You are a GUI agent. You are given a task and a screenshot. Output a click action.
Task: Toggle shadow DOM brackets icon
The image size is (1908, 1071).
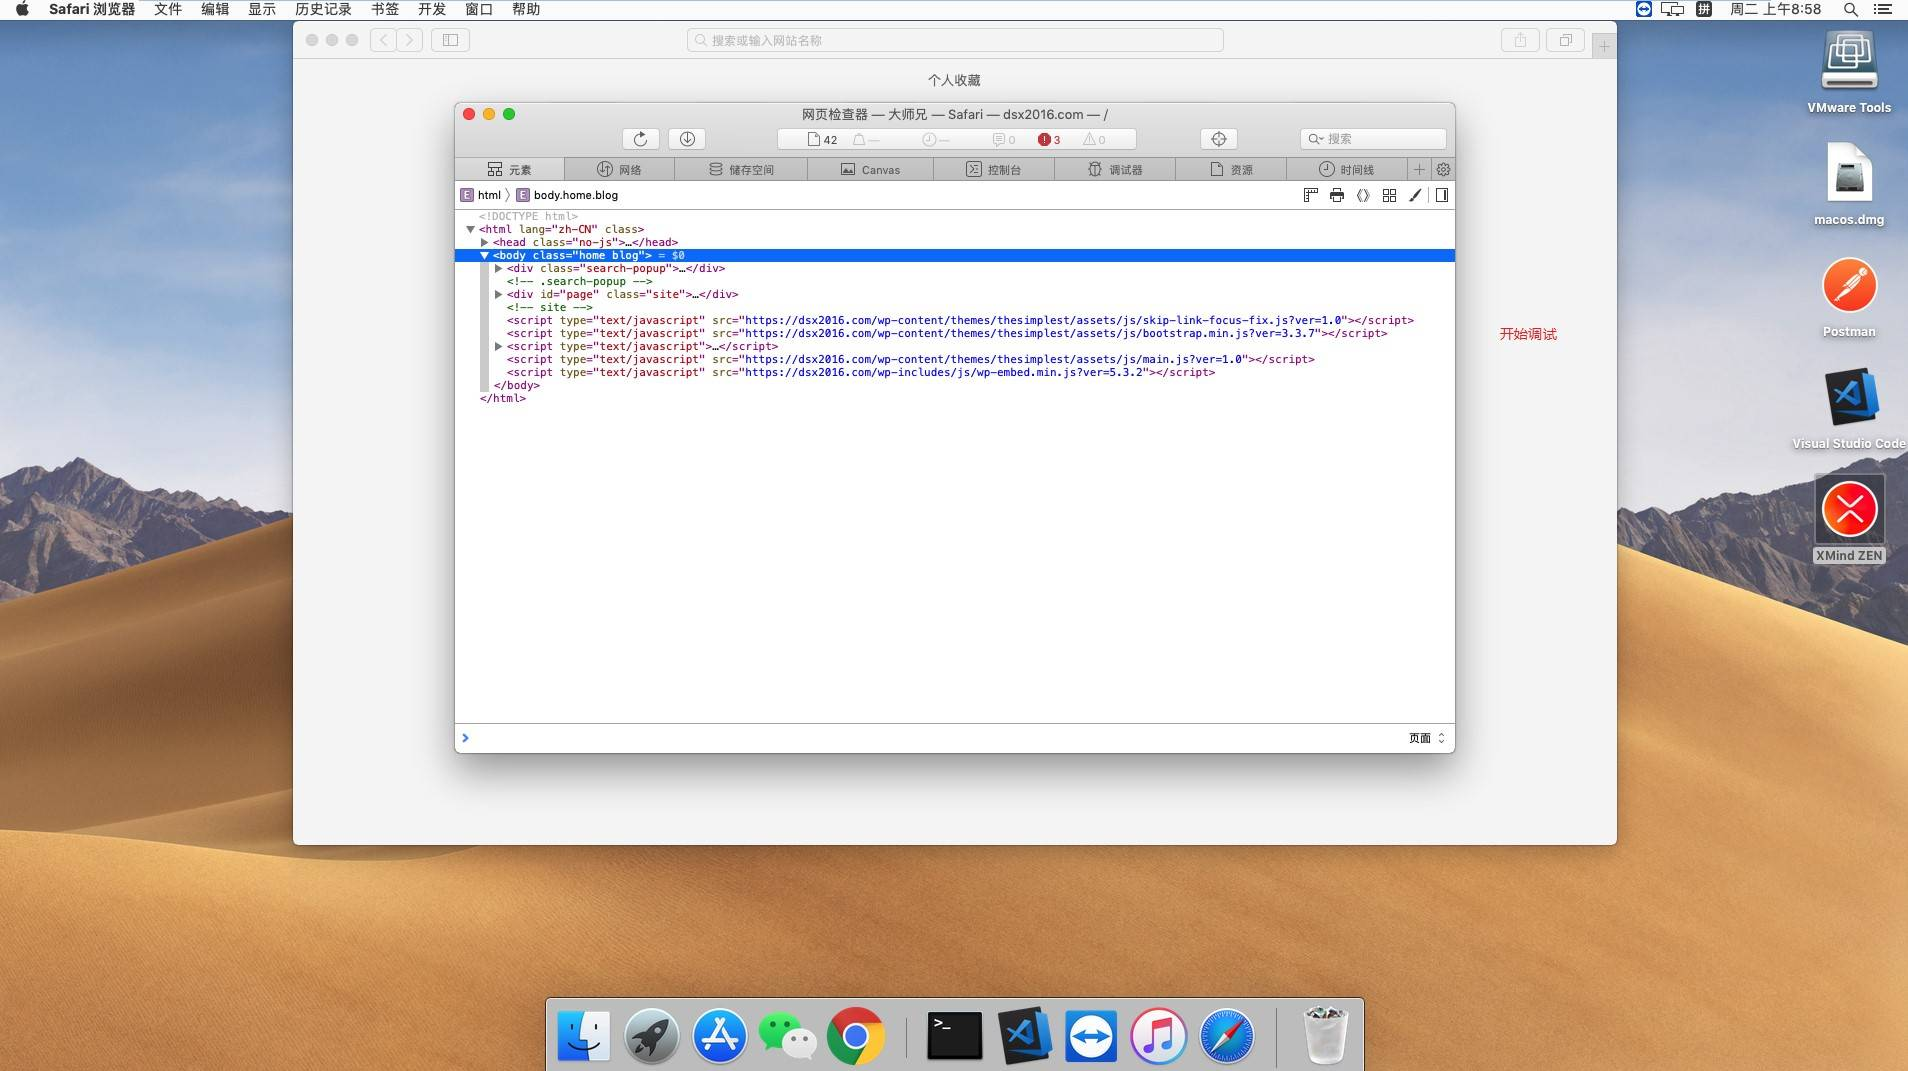click(1363, 195)
